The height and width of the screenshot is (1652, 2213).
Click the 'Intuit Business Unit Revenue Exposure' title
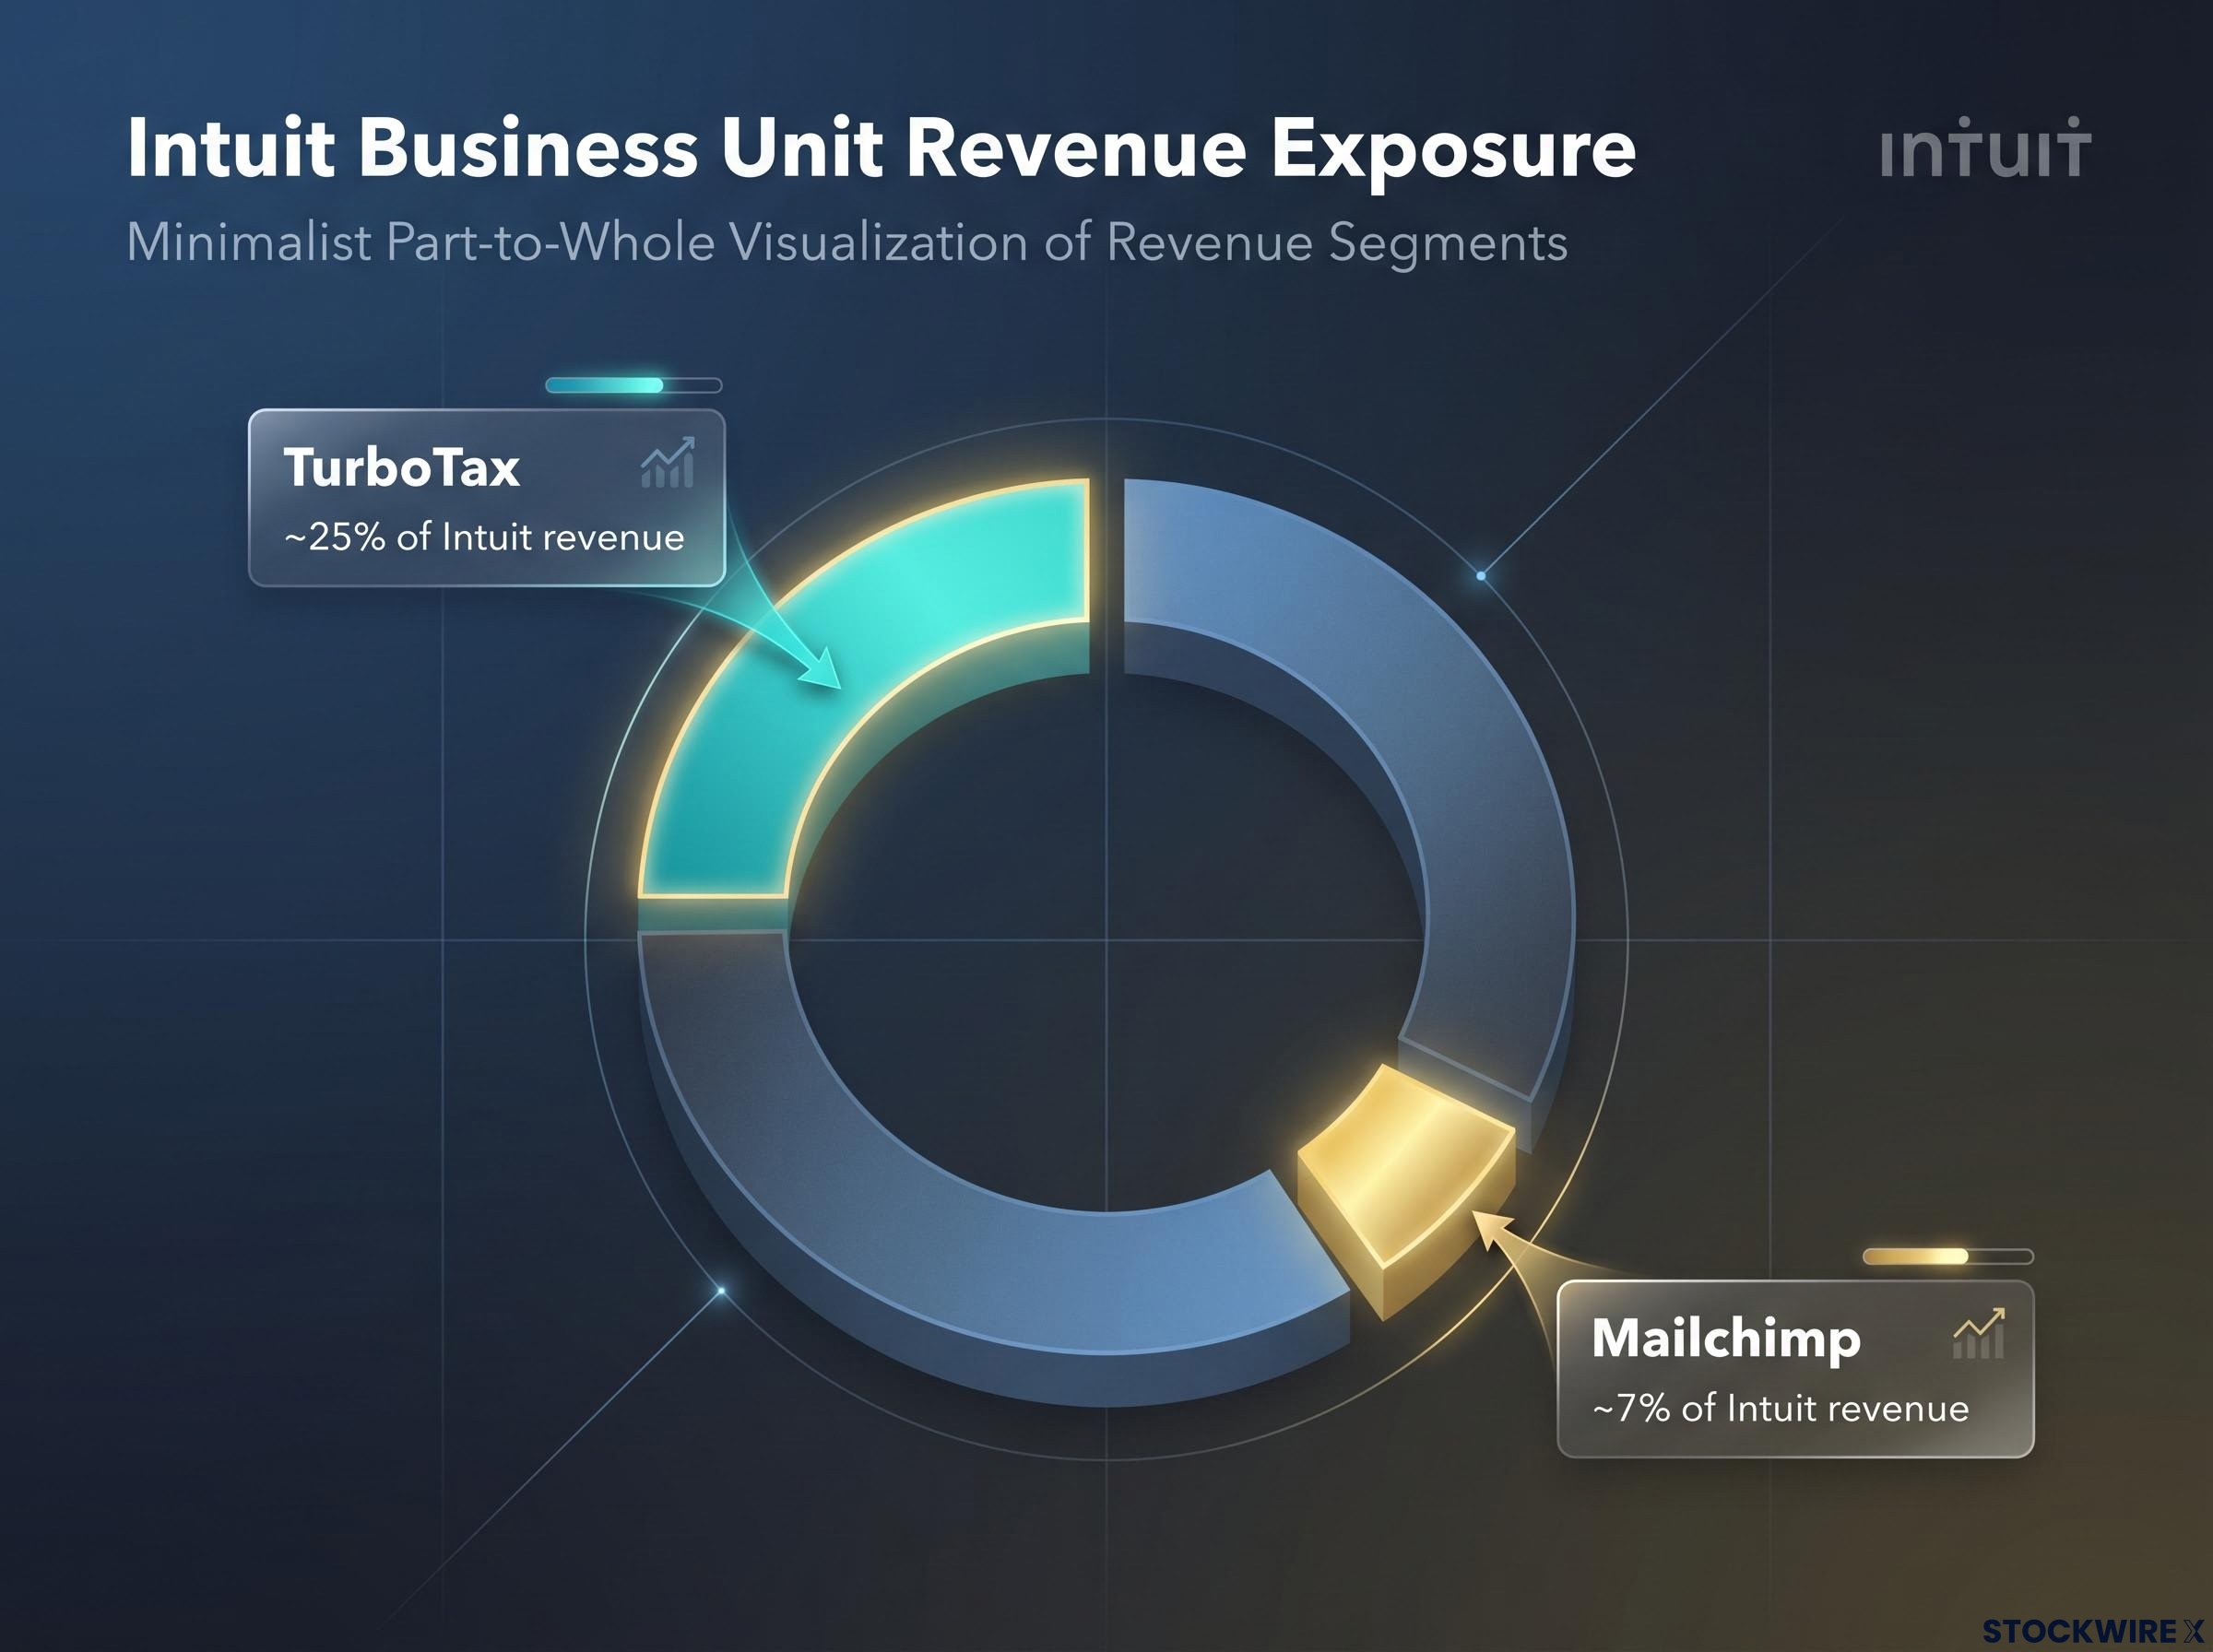tap(881, 149)
